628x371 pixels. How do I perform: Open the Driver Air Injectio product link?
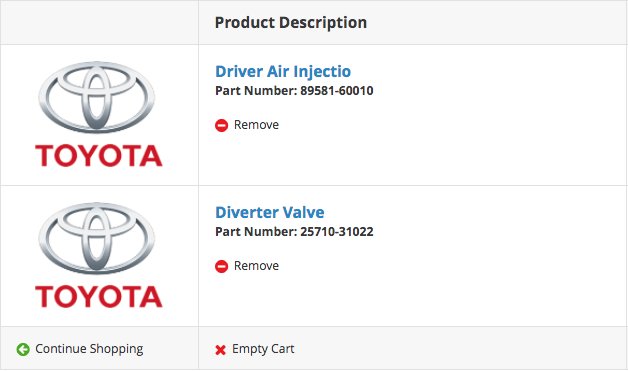point(283,72)
